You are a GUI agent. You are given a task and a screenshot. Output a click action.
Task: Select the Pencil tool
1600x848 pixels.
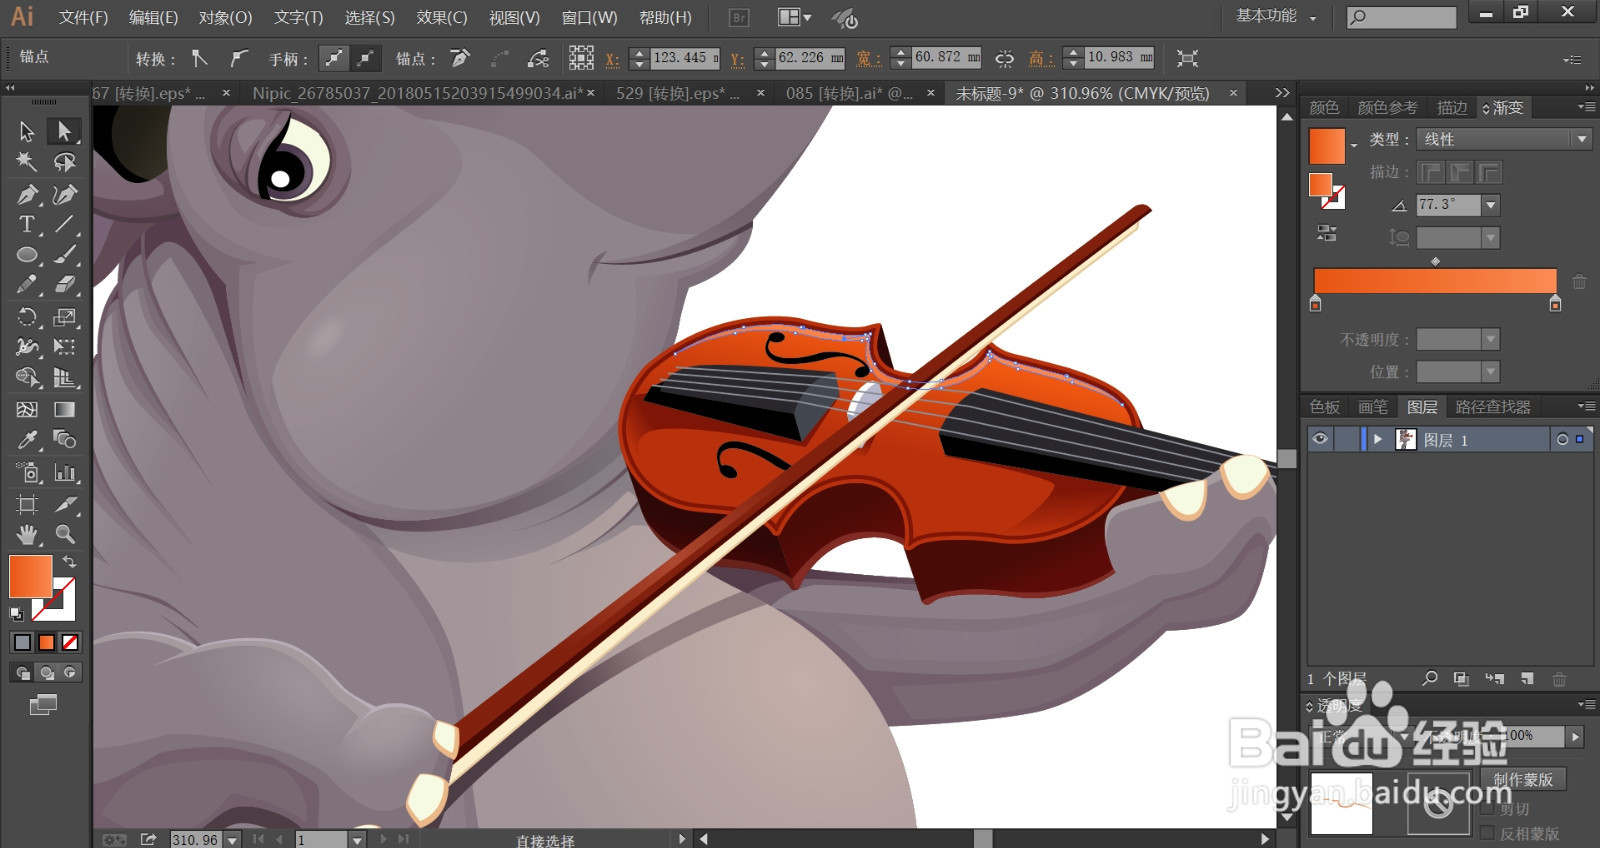click(x=27, y=285)
